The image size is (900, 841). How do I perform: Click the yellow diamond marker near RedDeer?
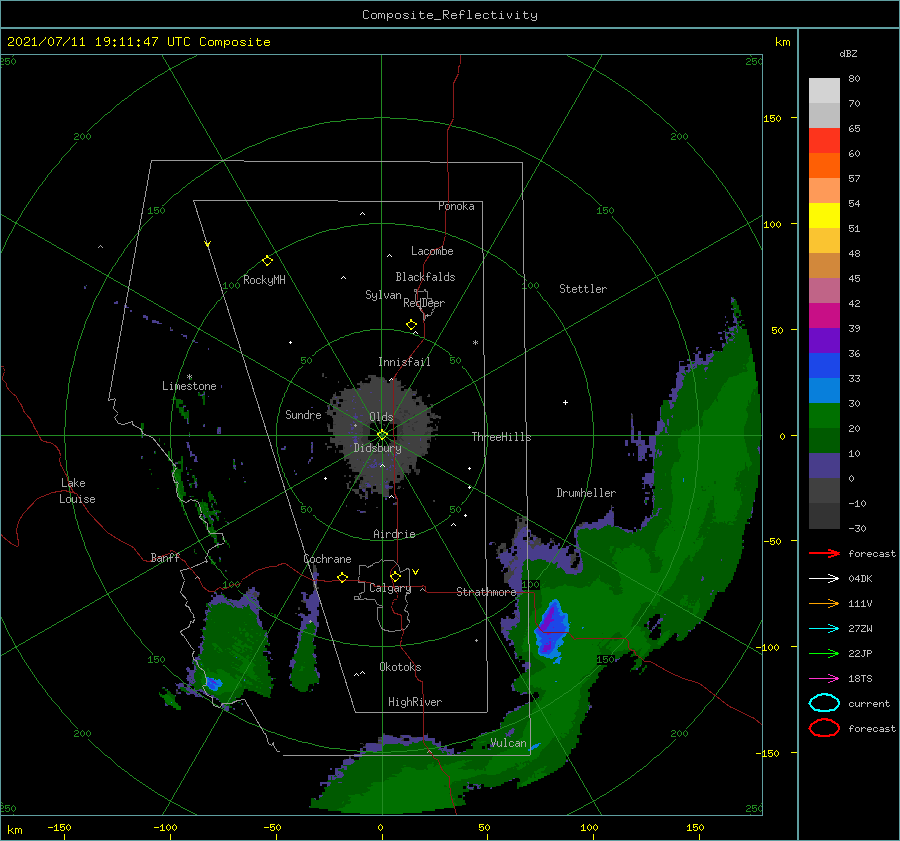[412, 324]
